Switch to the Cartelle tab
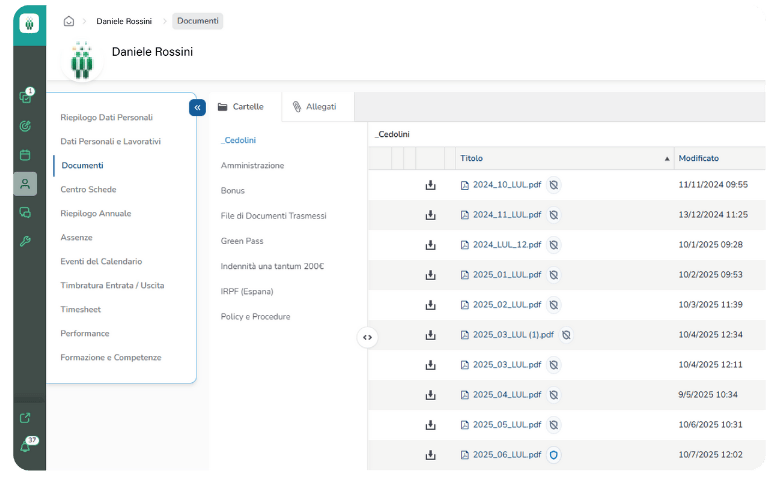780x480 pixels. coord(245,106)
